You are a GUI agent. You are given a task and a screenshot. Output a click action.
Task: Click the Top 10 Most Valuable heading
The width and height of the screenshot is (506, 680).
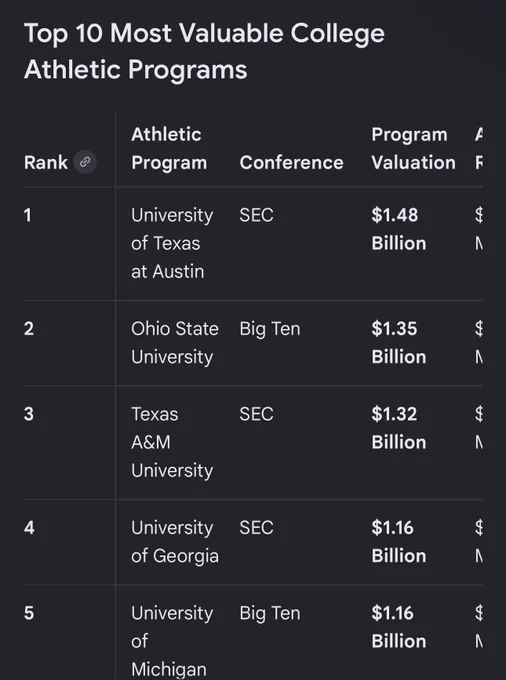click(x=204, y=51)
